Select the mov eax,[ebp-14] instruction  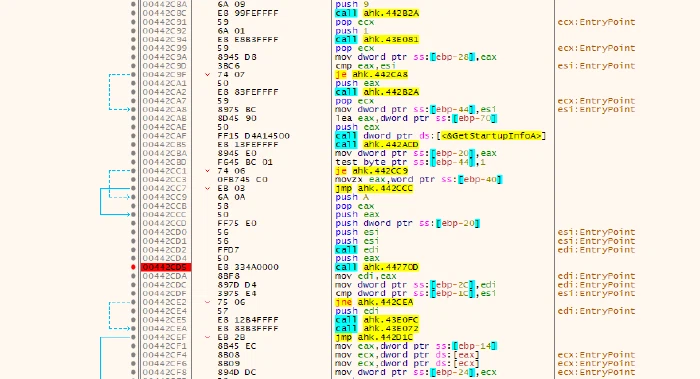coord(416,346)
